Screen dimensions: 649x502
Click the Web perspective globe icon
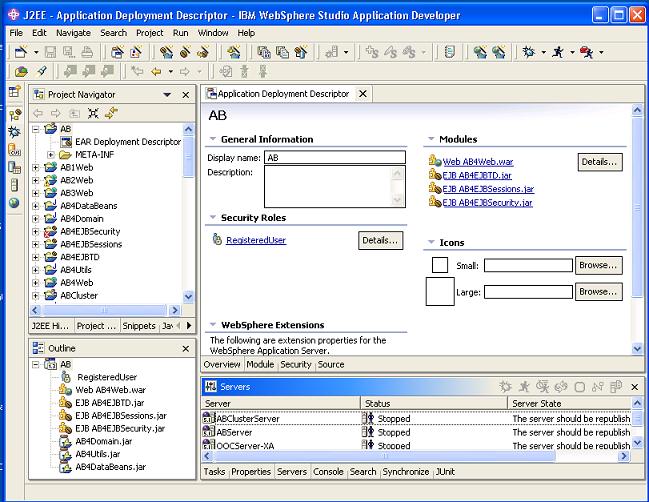pyautogui.click(x=14, y=203)
